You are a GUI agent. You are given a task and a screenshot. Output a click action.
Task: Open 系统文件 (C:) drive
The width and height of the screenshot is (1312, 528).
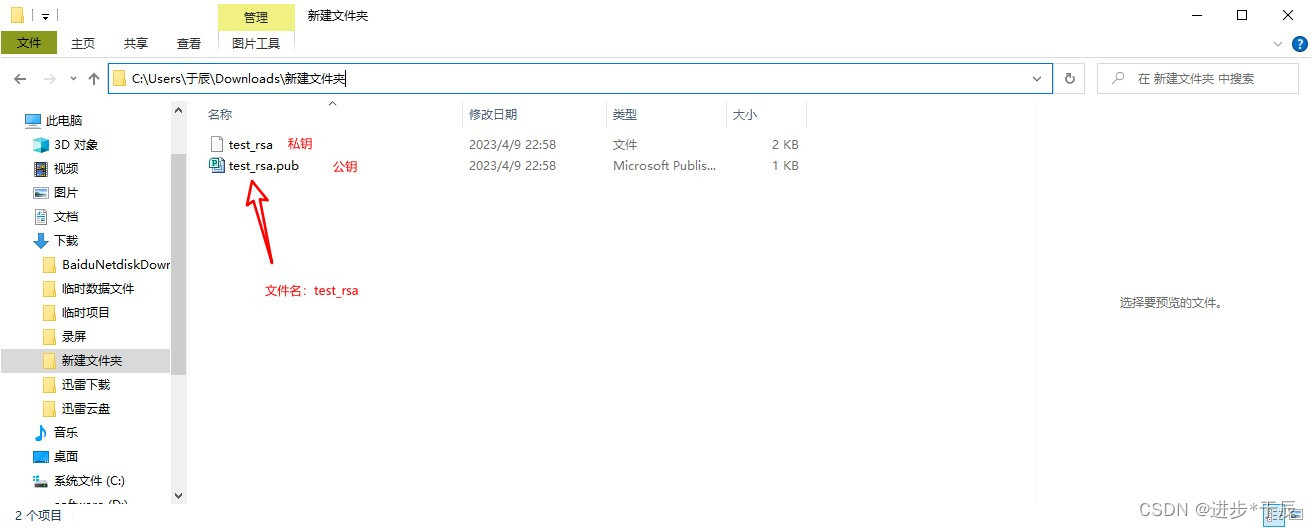coord(89,481)
